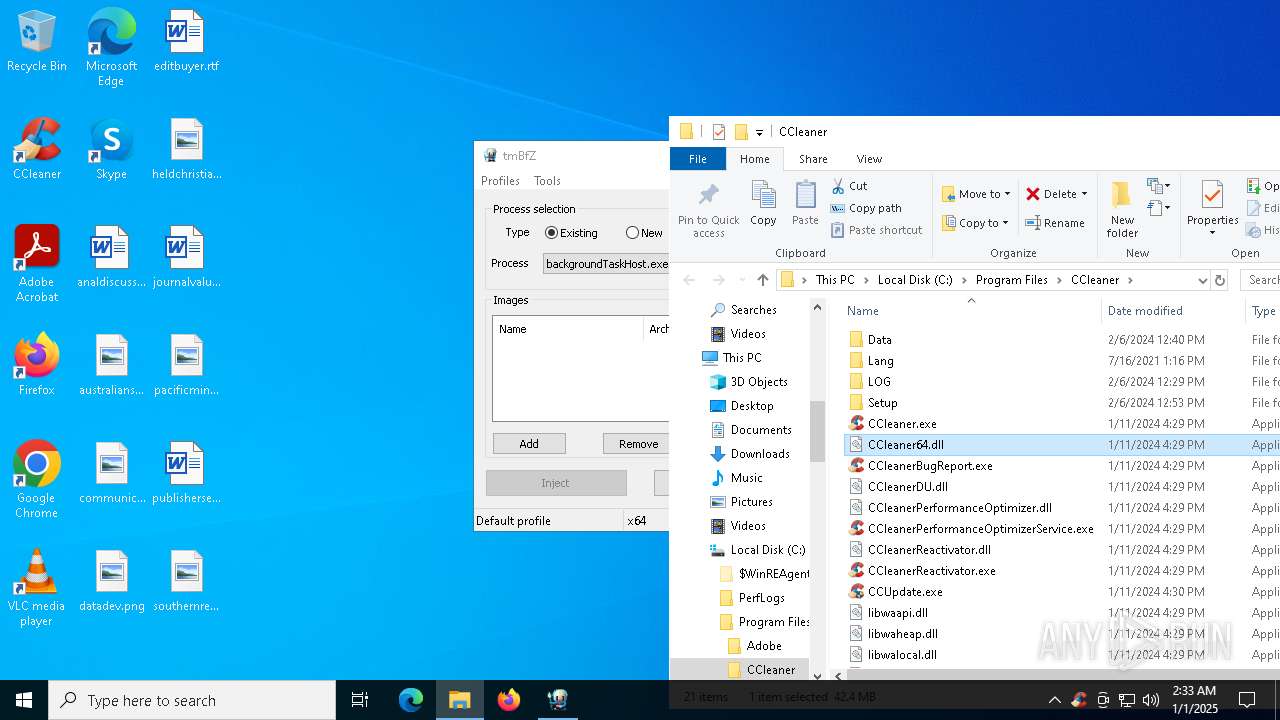Screen dimensions: 1280x720
Task: Show hidden system tray icons
Action: [1054, 700]
